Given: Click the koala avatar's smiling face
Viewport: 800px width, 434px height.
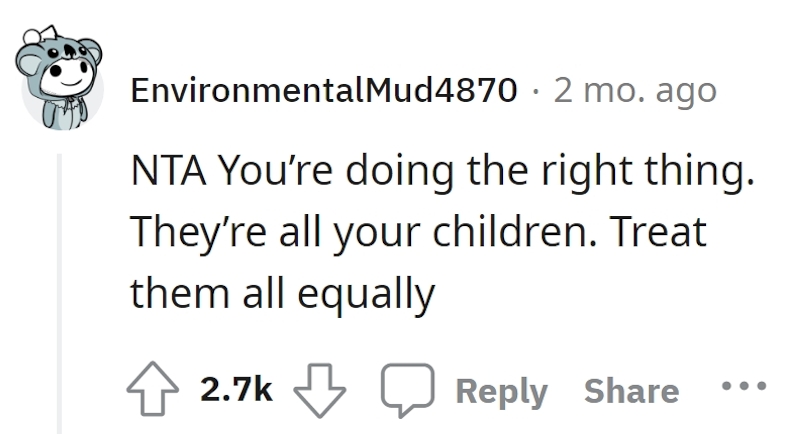Looking at the screenshot, I should pyautogui.click(x=68, y=78).
